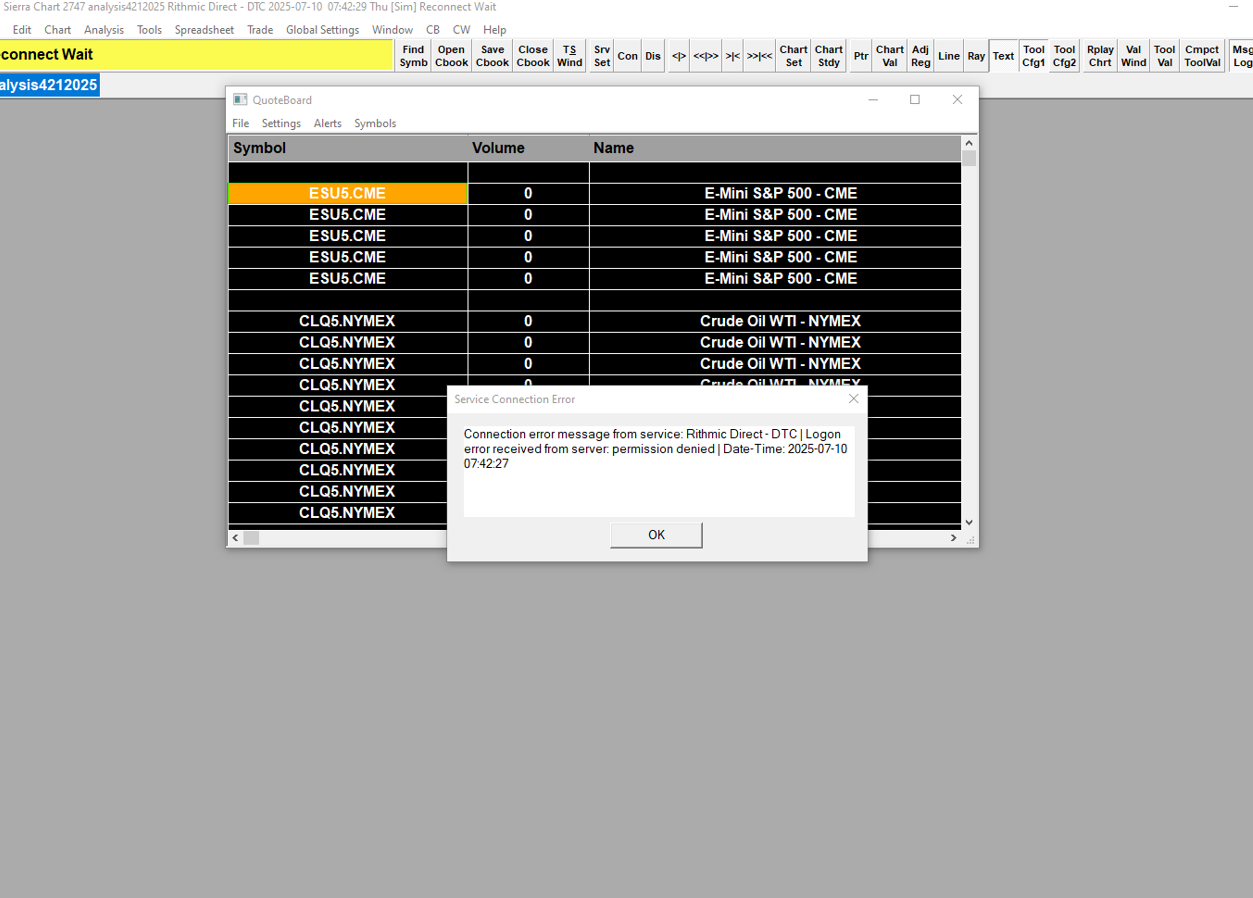Open QuoteBoard Symbols menu
1253x898 pixels.
tap(375, 123)
